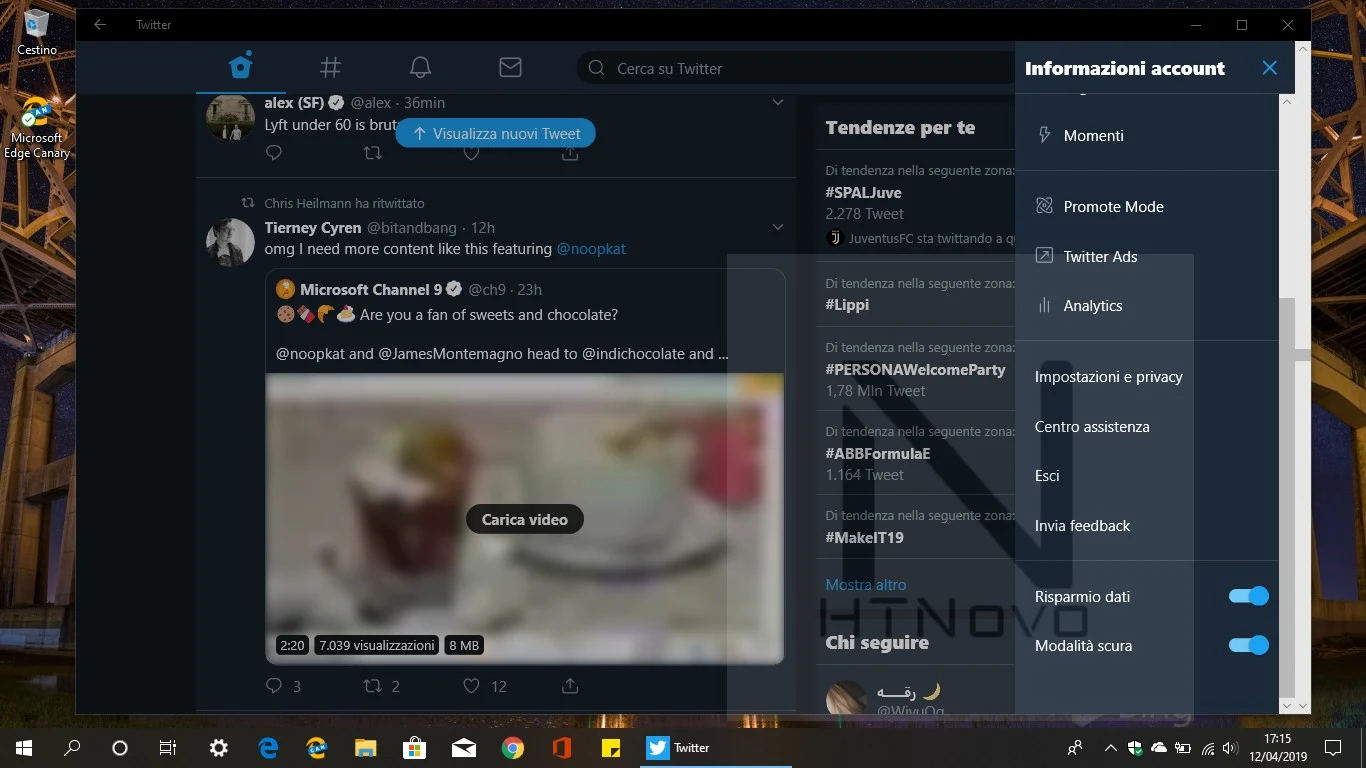
Task: Click the account panel scrollbar down arrow
Action: click(1287, 705)
